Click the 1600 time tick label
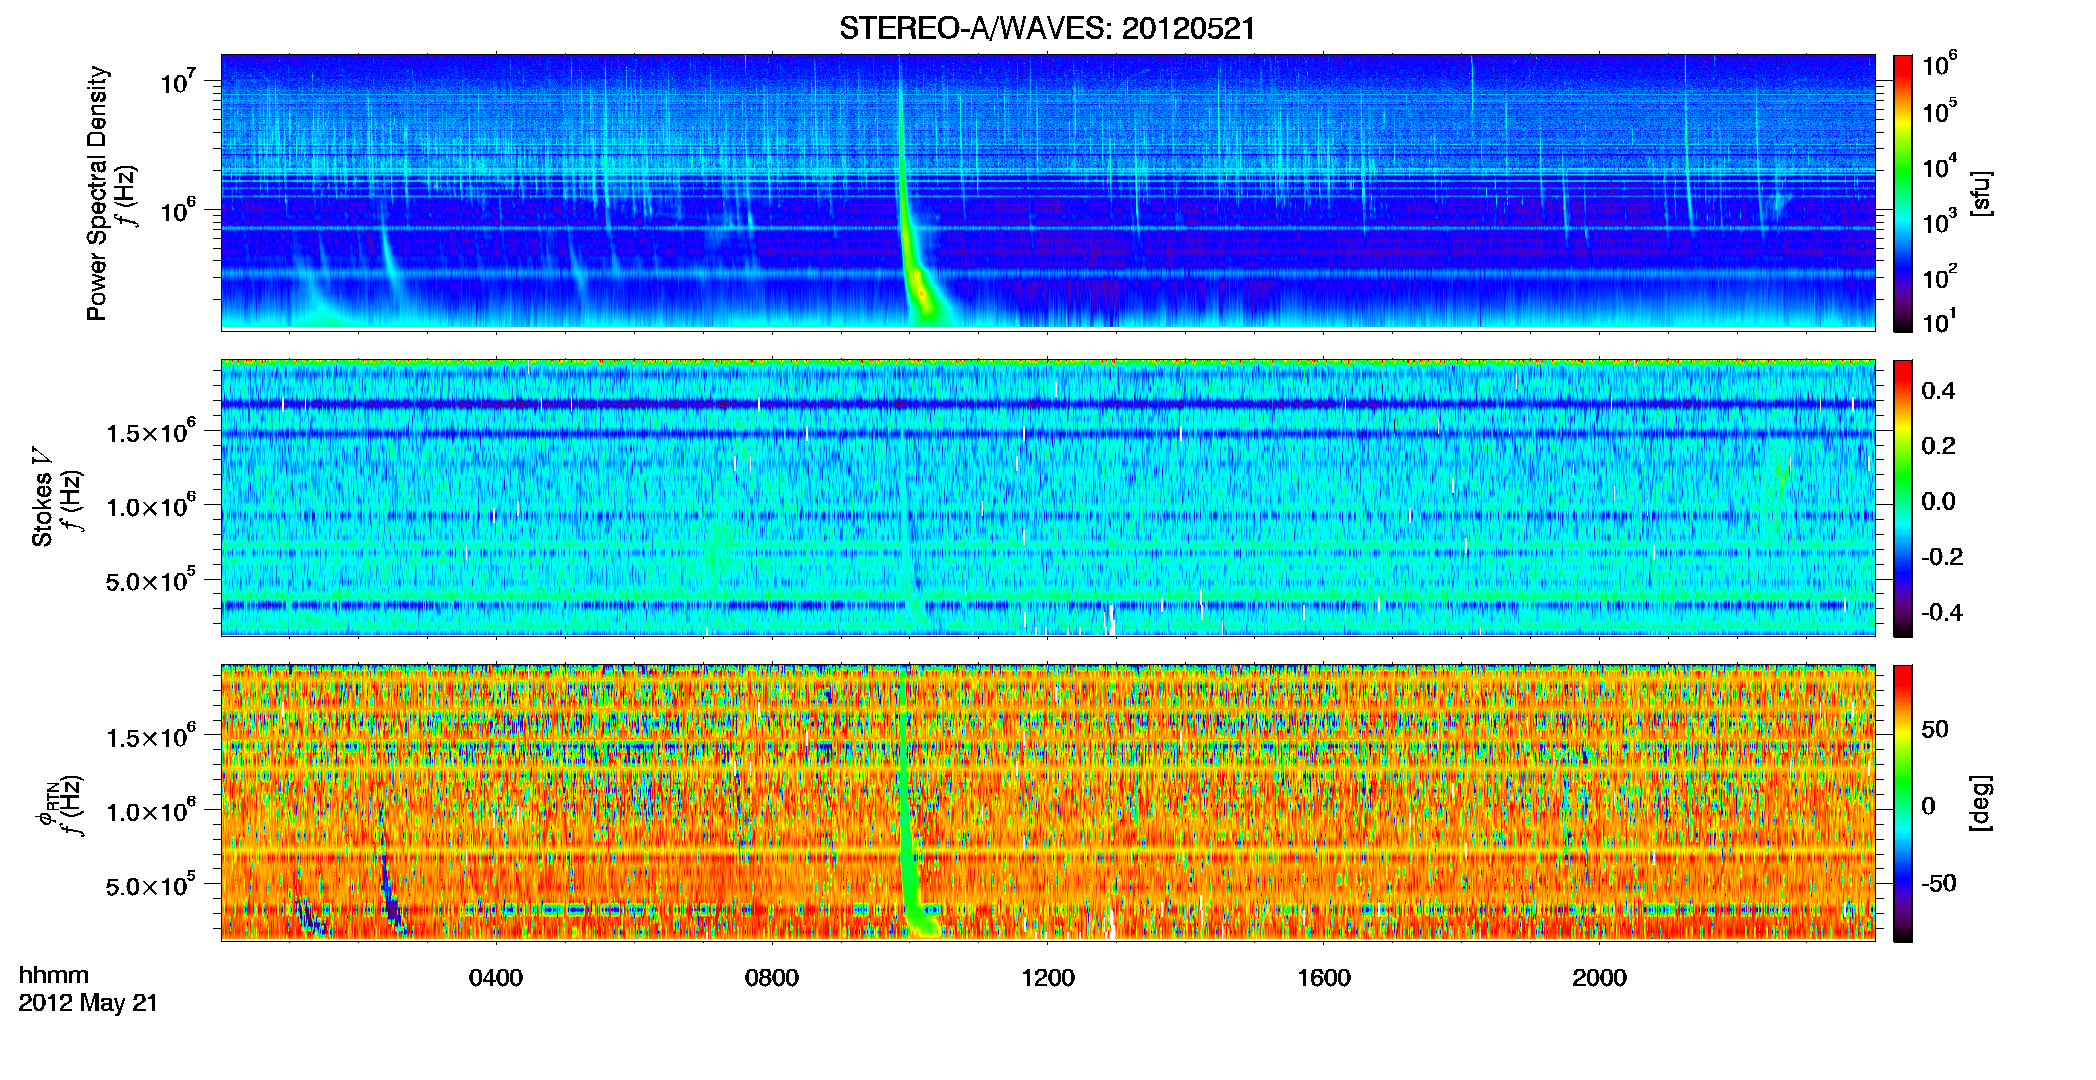Screen dimensions: 2096x1080 coord(1324,978)
